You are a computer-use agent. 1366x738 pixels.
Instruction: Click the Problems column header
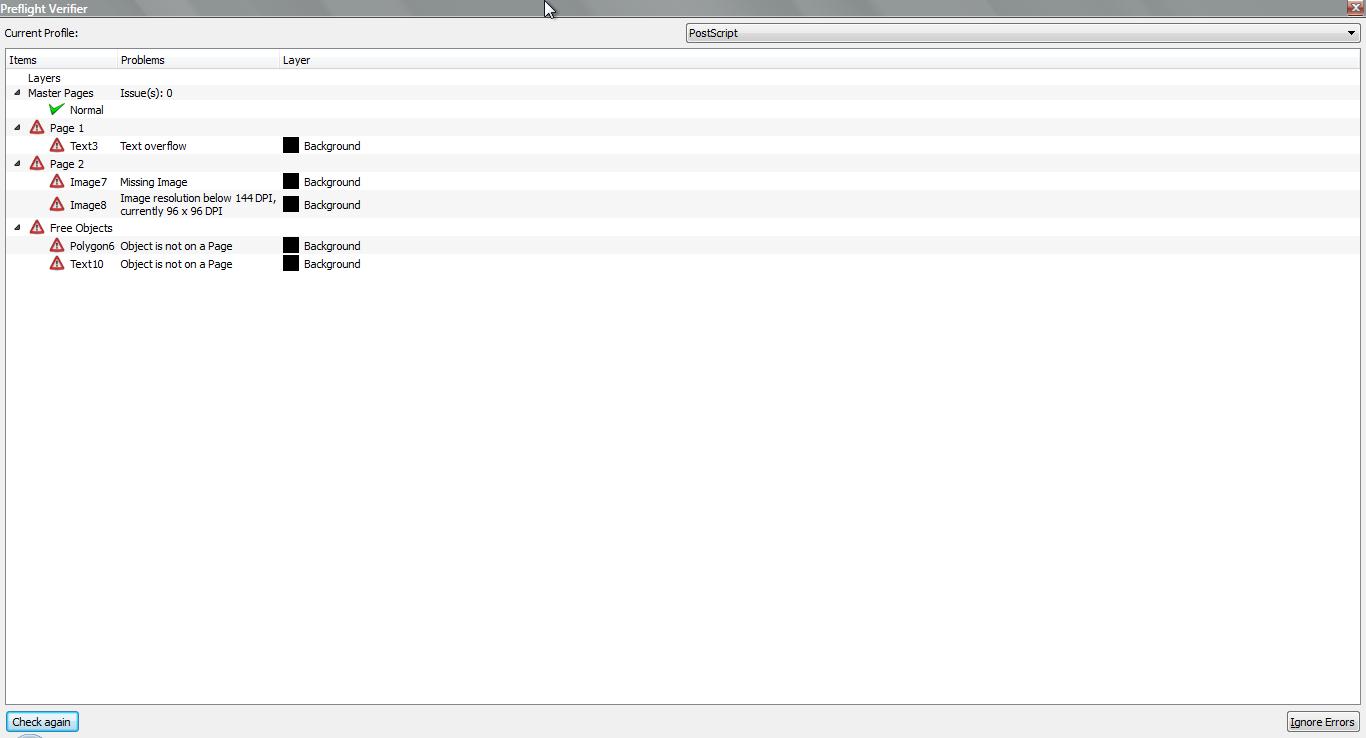coord(199,60)
